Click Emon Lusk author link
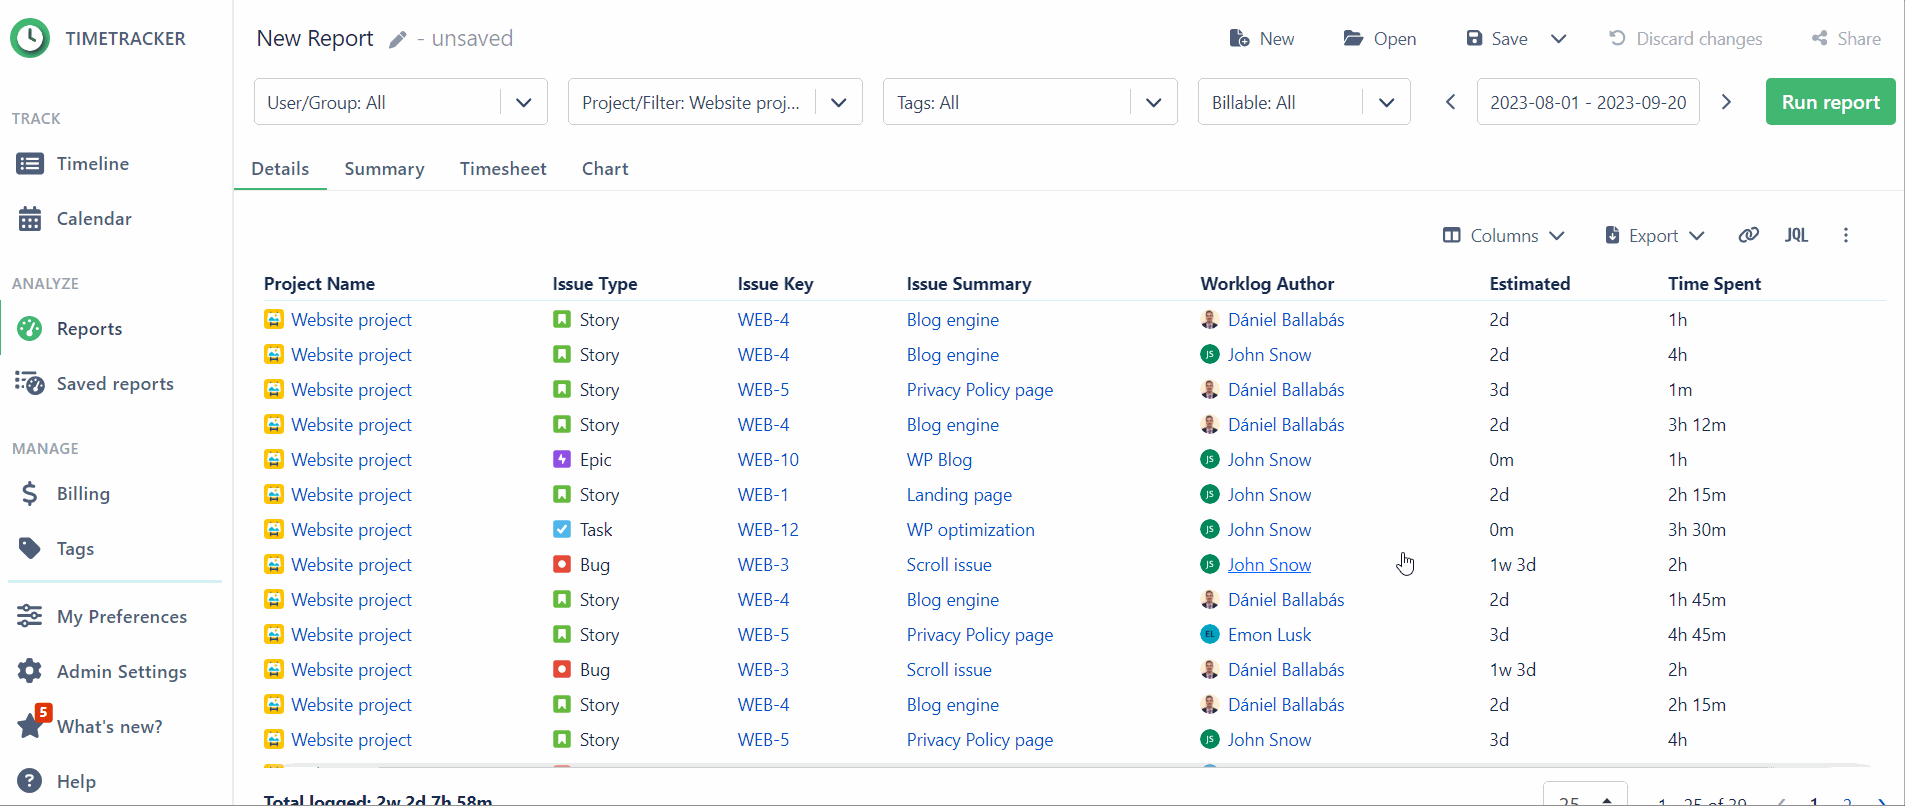This screenshot has width=1905, height=806. 1269,635
